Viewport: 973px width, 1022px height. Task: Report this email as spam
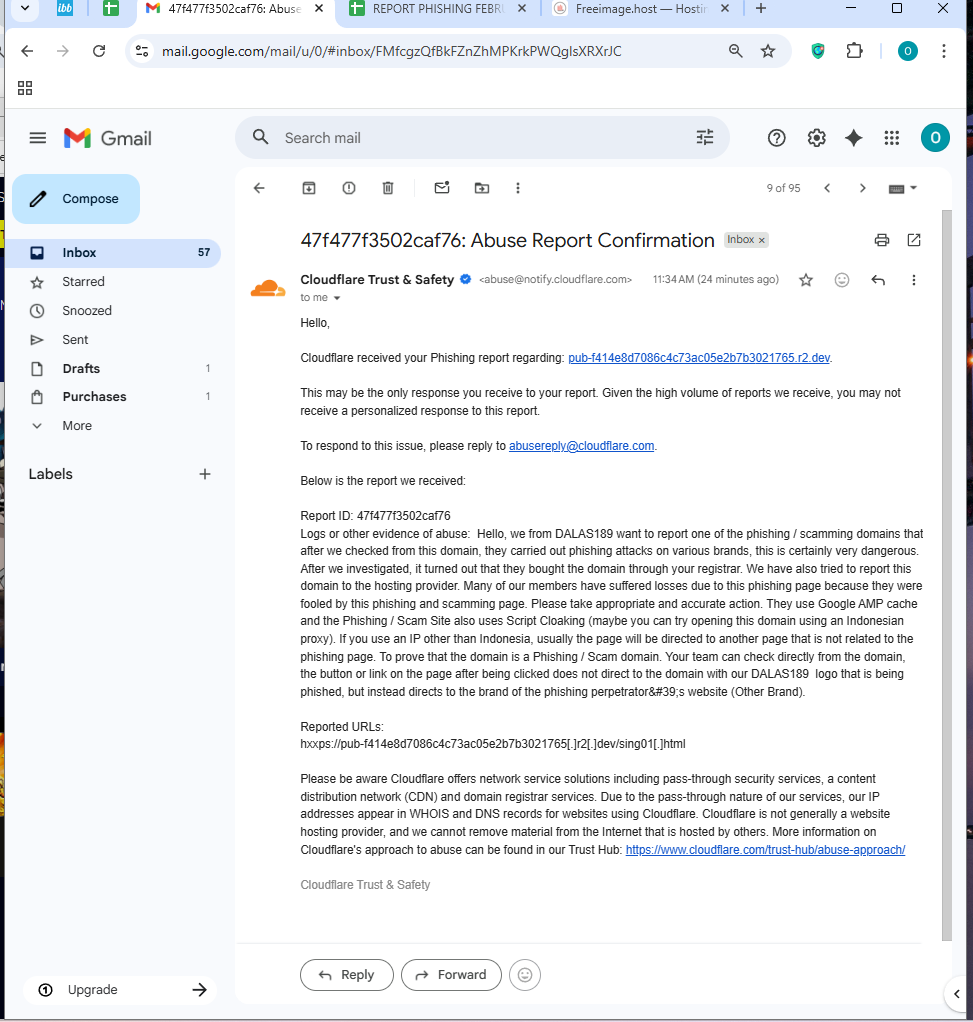coord(349,188)
